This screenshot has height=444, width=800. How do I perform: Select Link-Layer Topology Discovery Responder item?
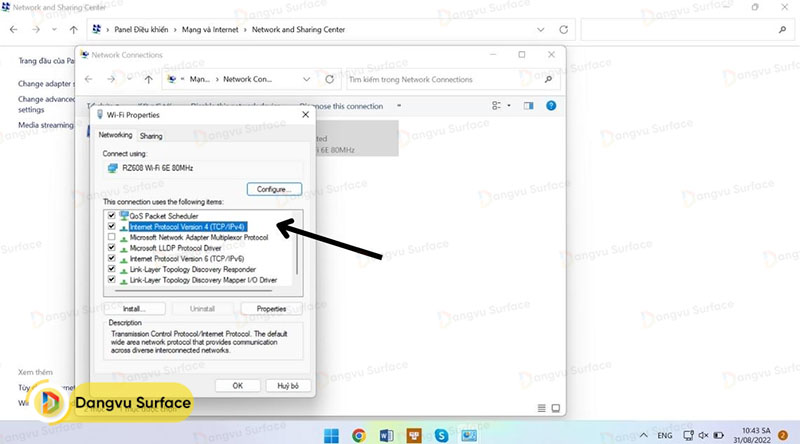pos(192,269)
